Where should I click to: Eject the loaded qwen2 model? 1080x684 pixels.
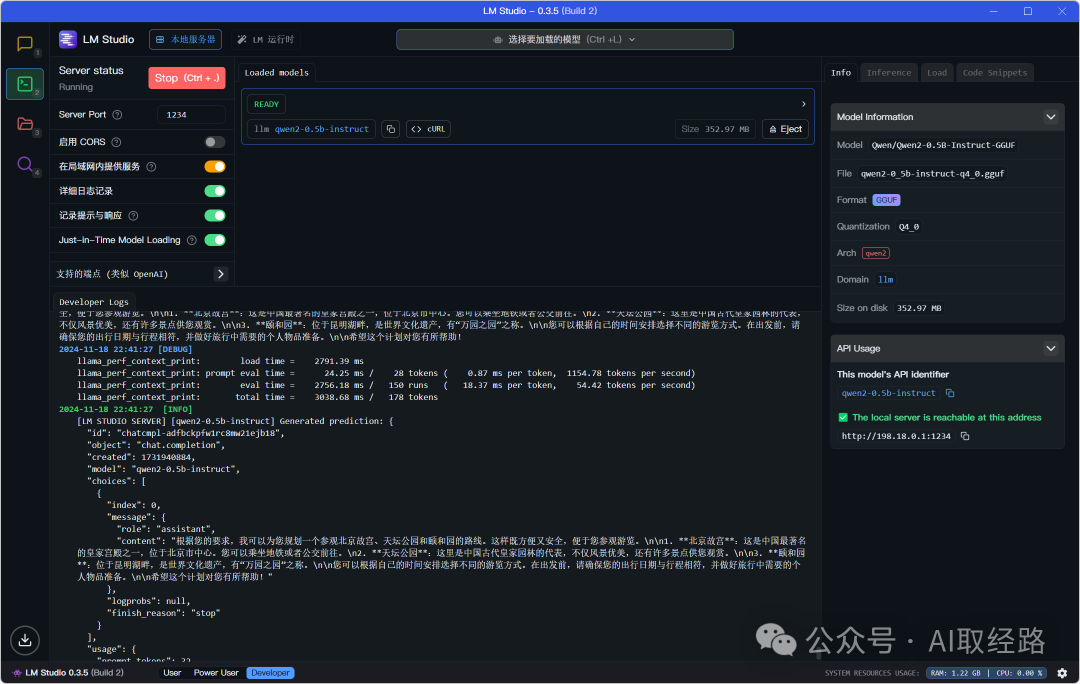(x=785, y=129)
